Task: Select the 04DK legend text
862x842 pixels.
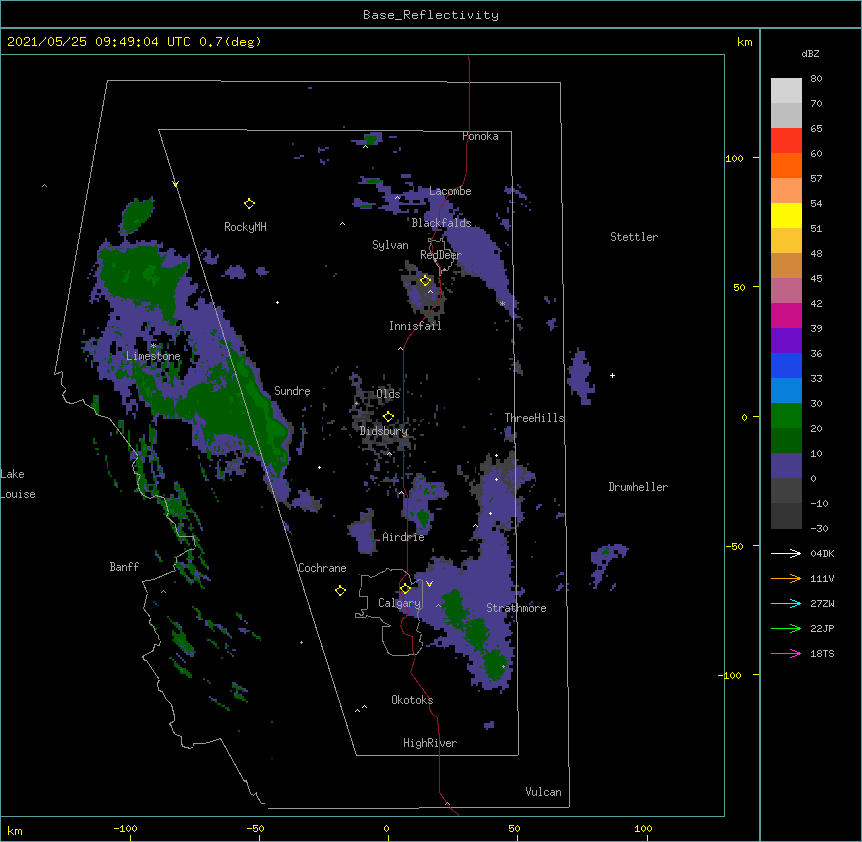Action: [822, 553]
